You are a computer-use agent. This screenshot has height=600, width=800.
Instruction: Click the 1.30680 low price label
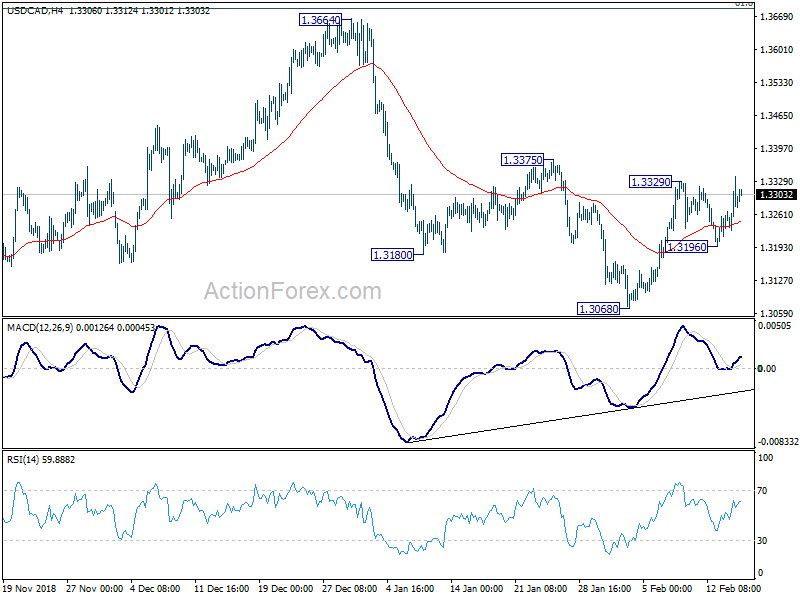[x=598, y=308]
